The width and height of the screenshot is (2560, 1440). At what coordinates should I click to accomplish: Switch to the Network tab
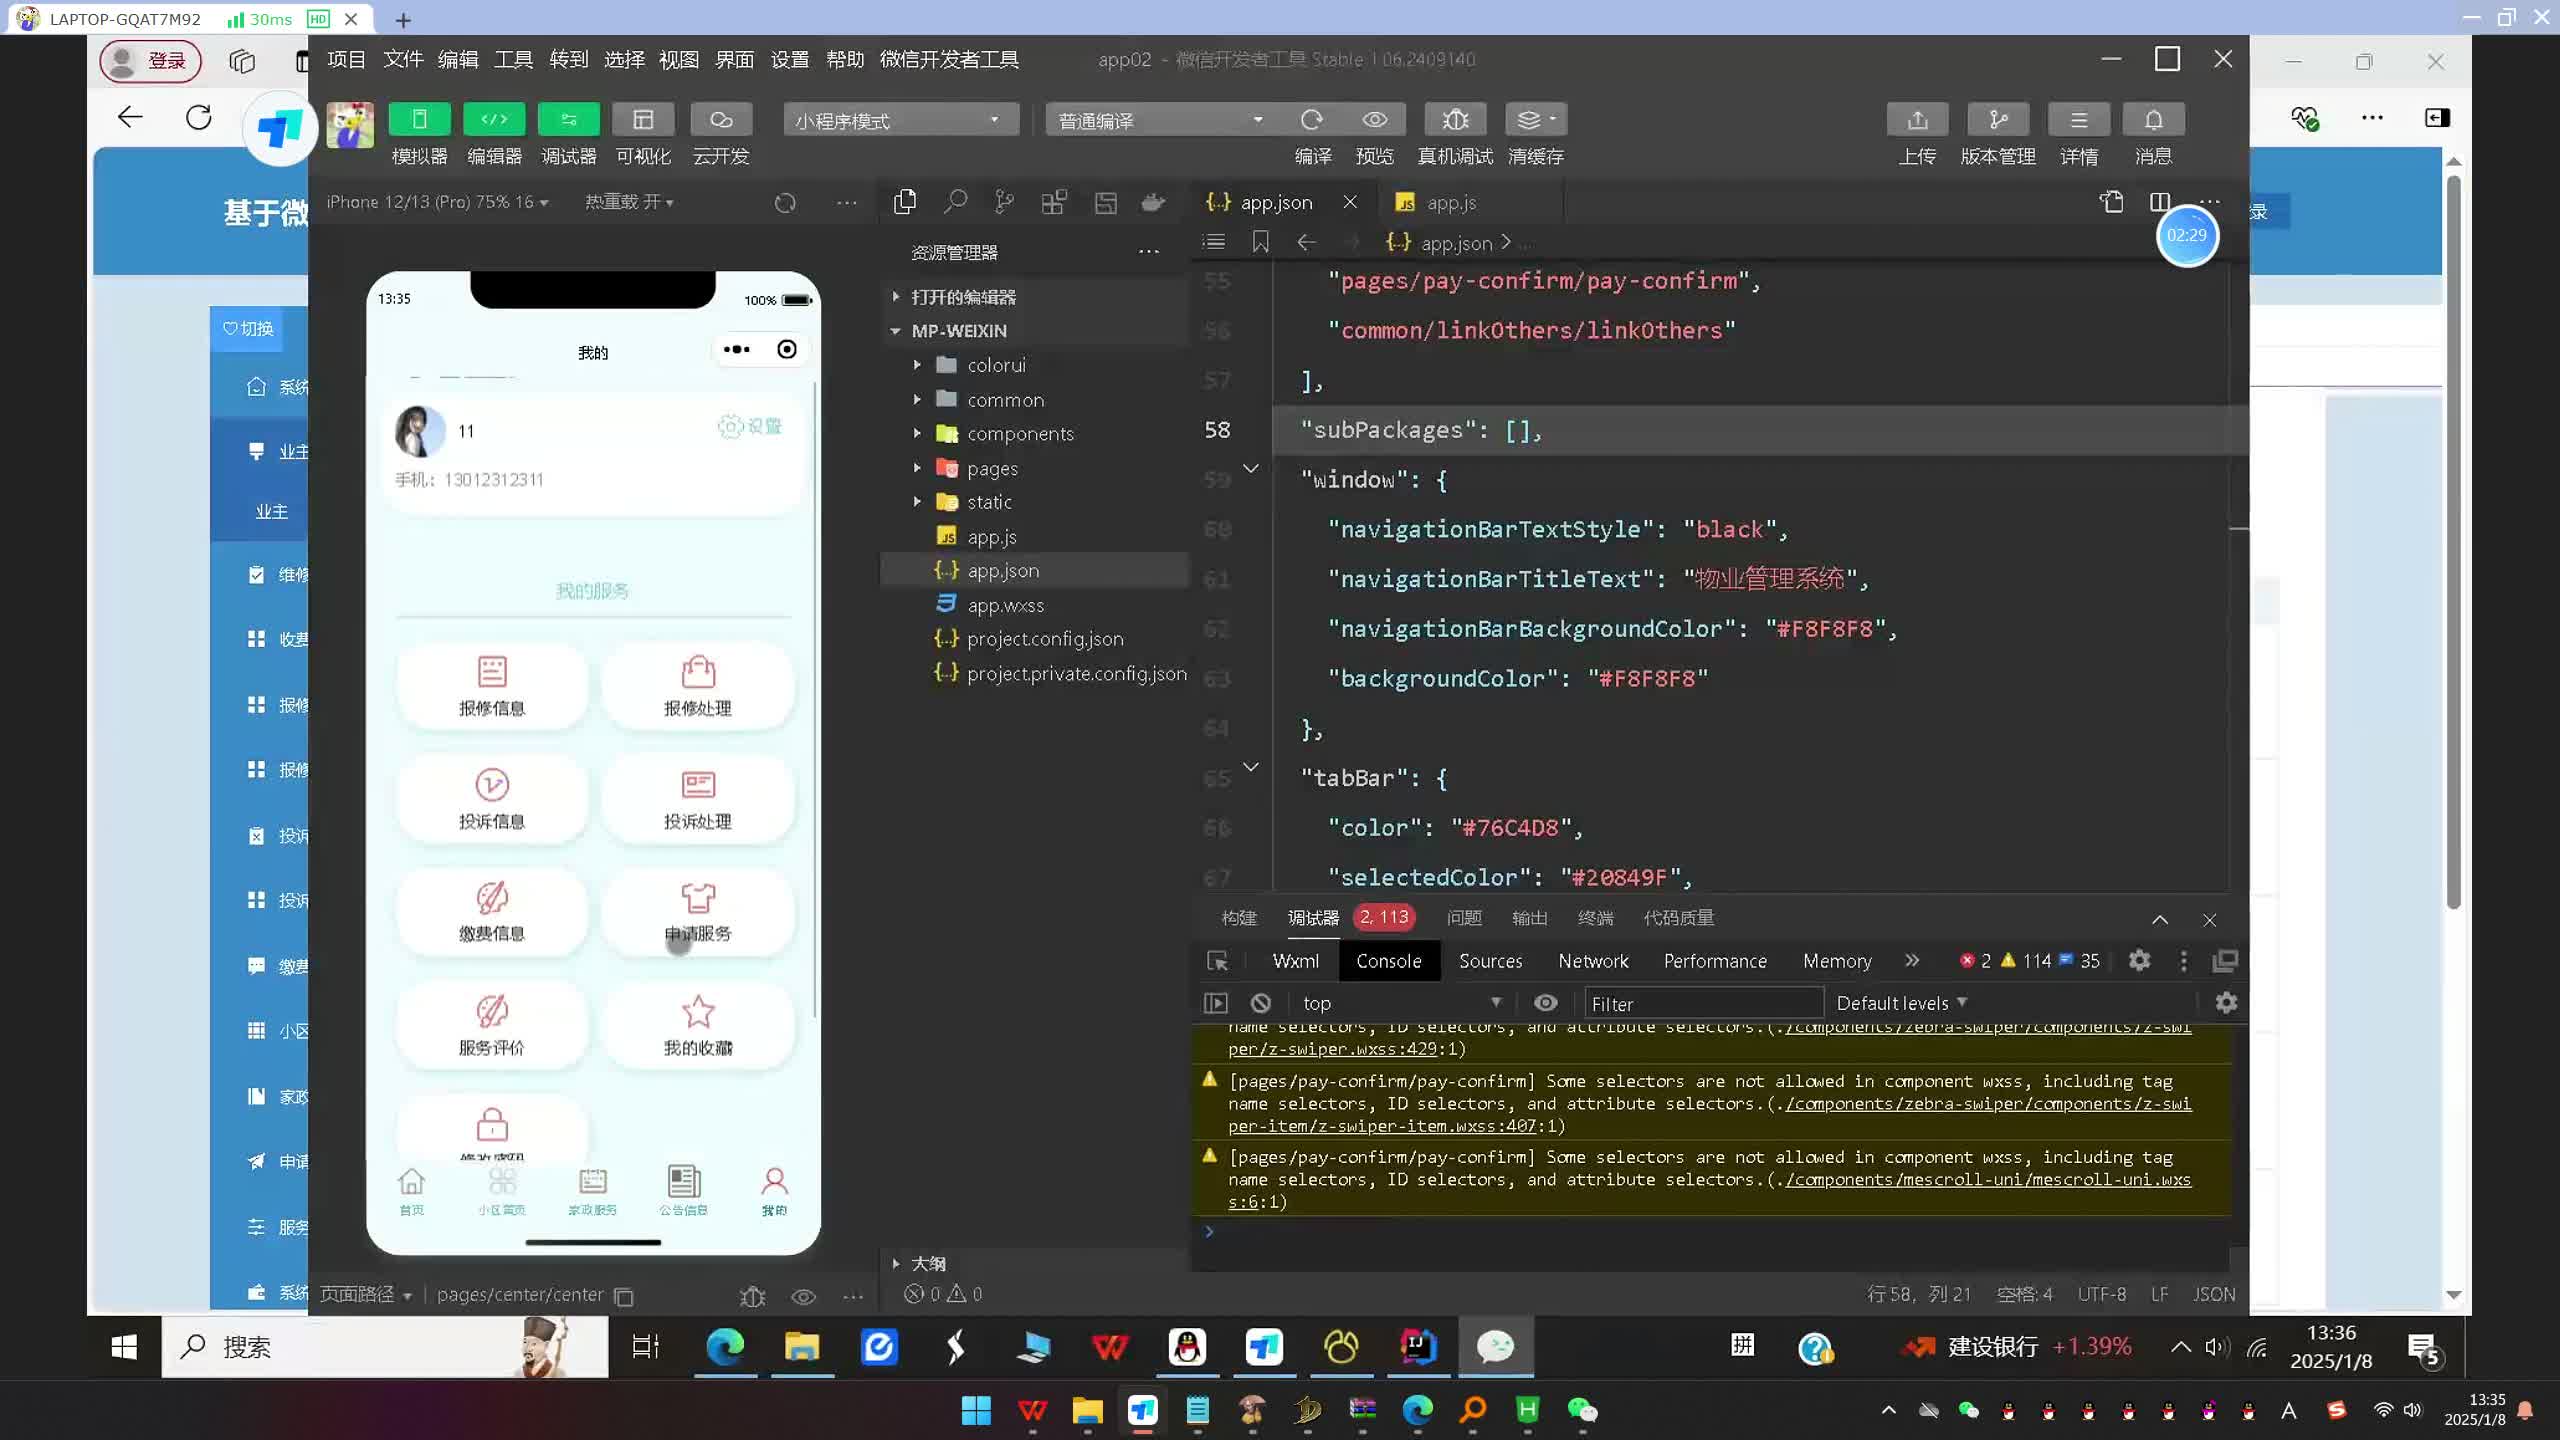click(x=1593, y=961)
